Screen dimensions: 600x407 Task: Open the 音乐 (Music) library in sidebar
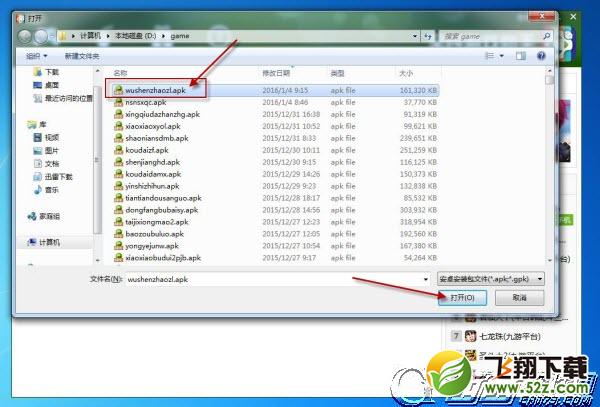pyautogui.click(x=51, y=188)
